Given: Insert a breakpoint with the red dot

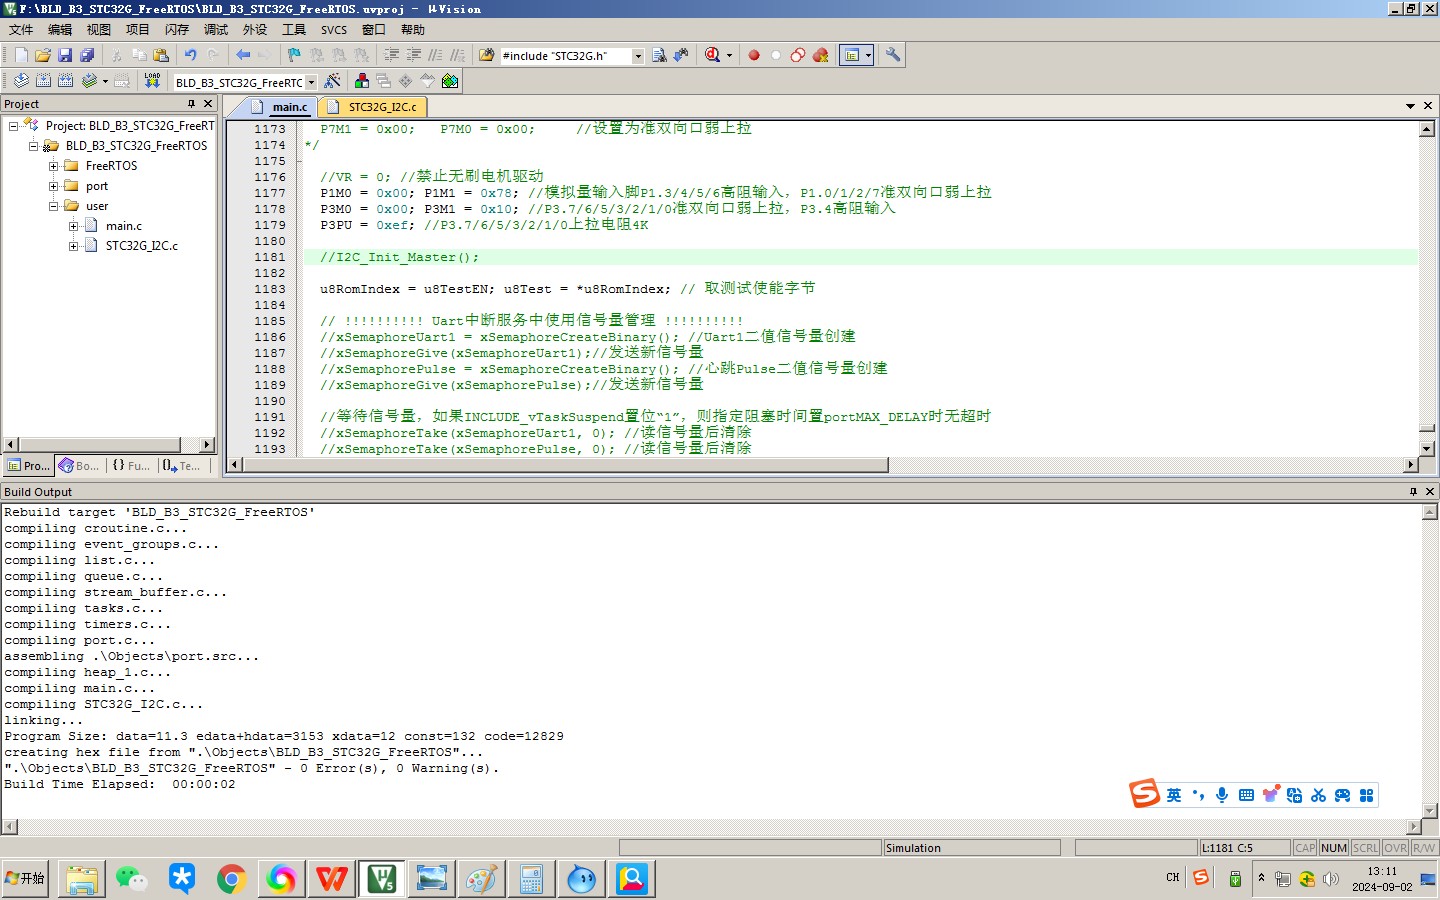Looking at the screenshot, I should 754,55.
